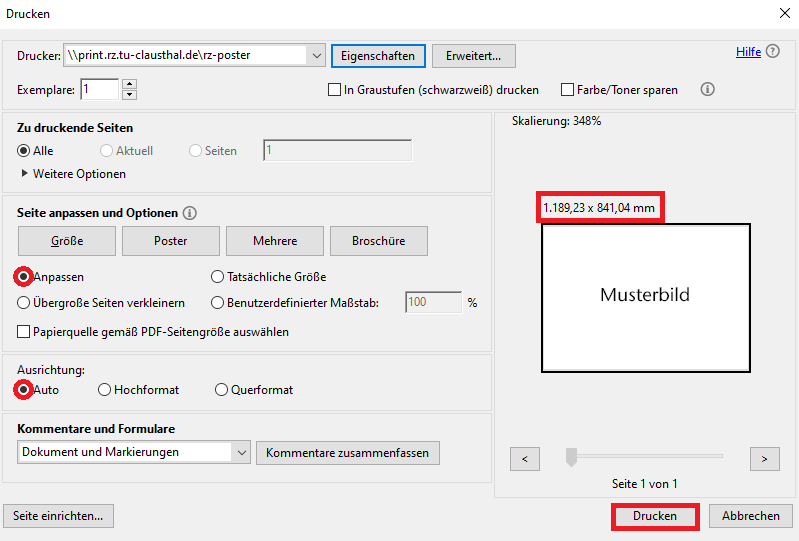Screen dimensions: 799x541
Task: Click the help question mark icon beside Hilfe
Action: tap(773, 52)
